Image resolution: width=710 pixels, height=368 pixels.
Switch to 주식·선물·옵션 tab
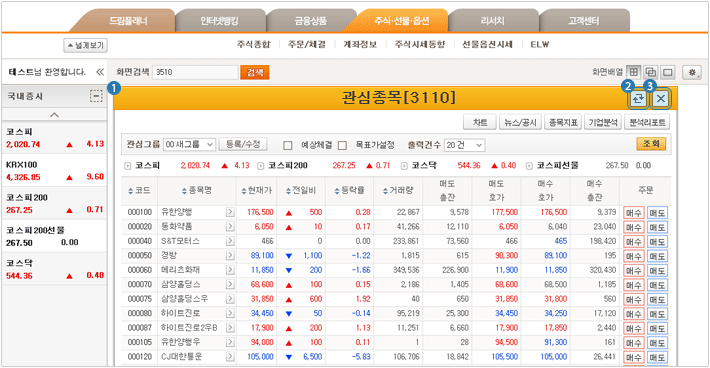pos(401,21)
